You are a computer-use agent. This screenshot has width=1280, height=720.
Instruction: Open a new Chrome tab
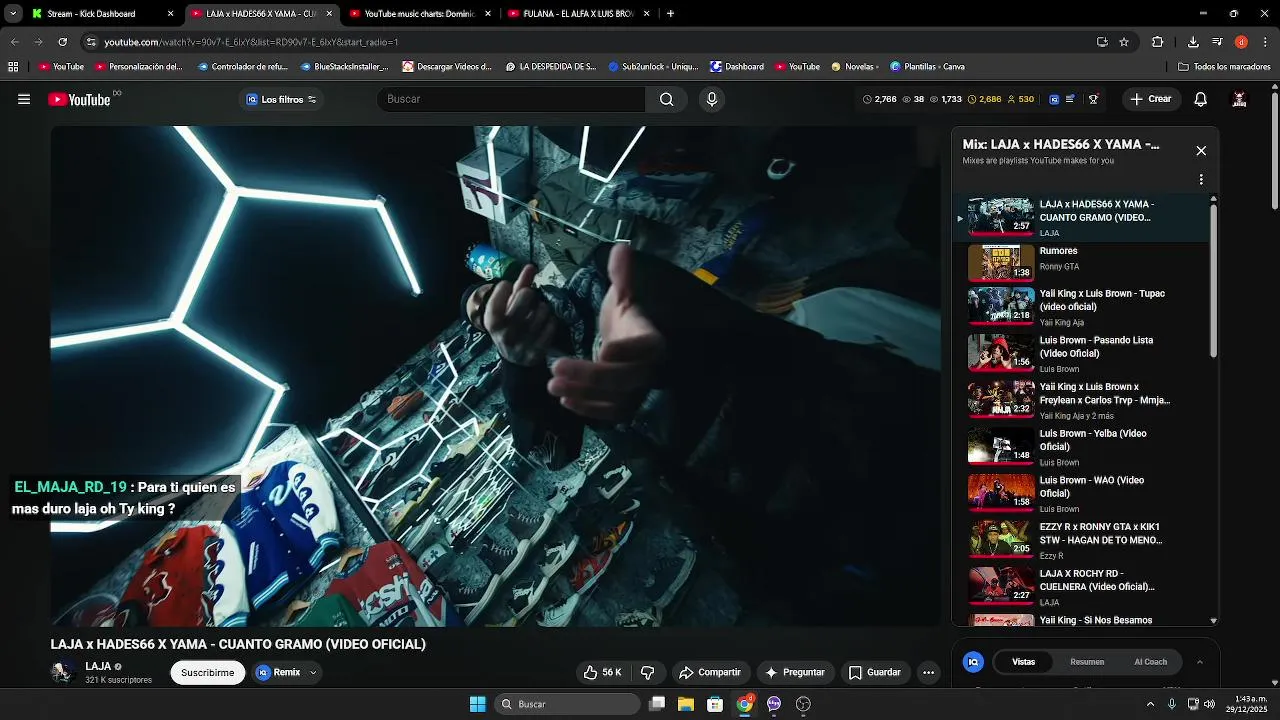pos(670,14)
